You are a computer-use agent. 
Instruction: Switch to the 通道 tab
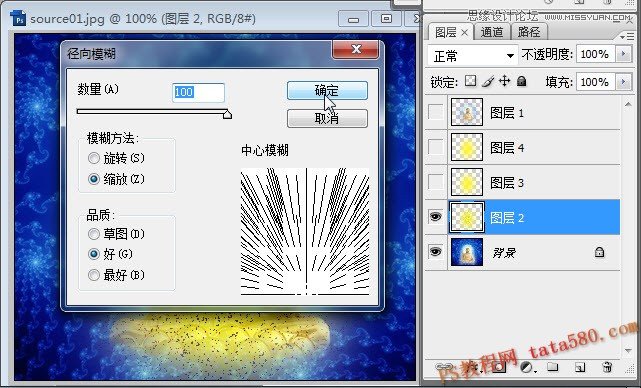click(492, 32)
